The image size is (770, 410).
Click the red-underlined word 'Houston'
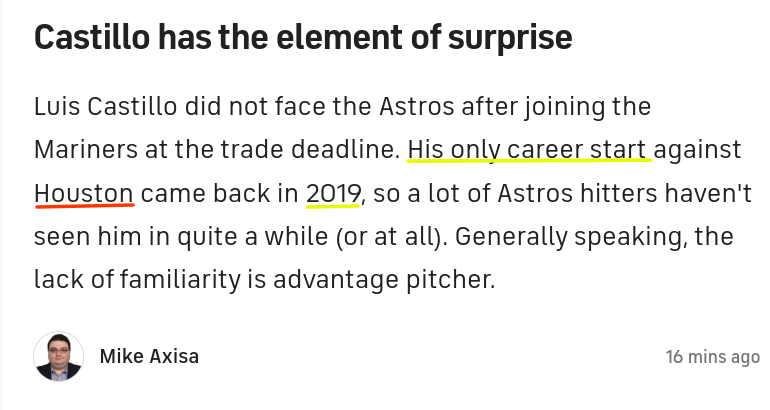pyautogui.click(x=84, y=193)
